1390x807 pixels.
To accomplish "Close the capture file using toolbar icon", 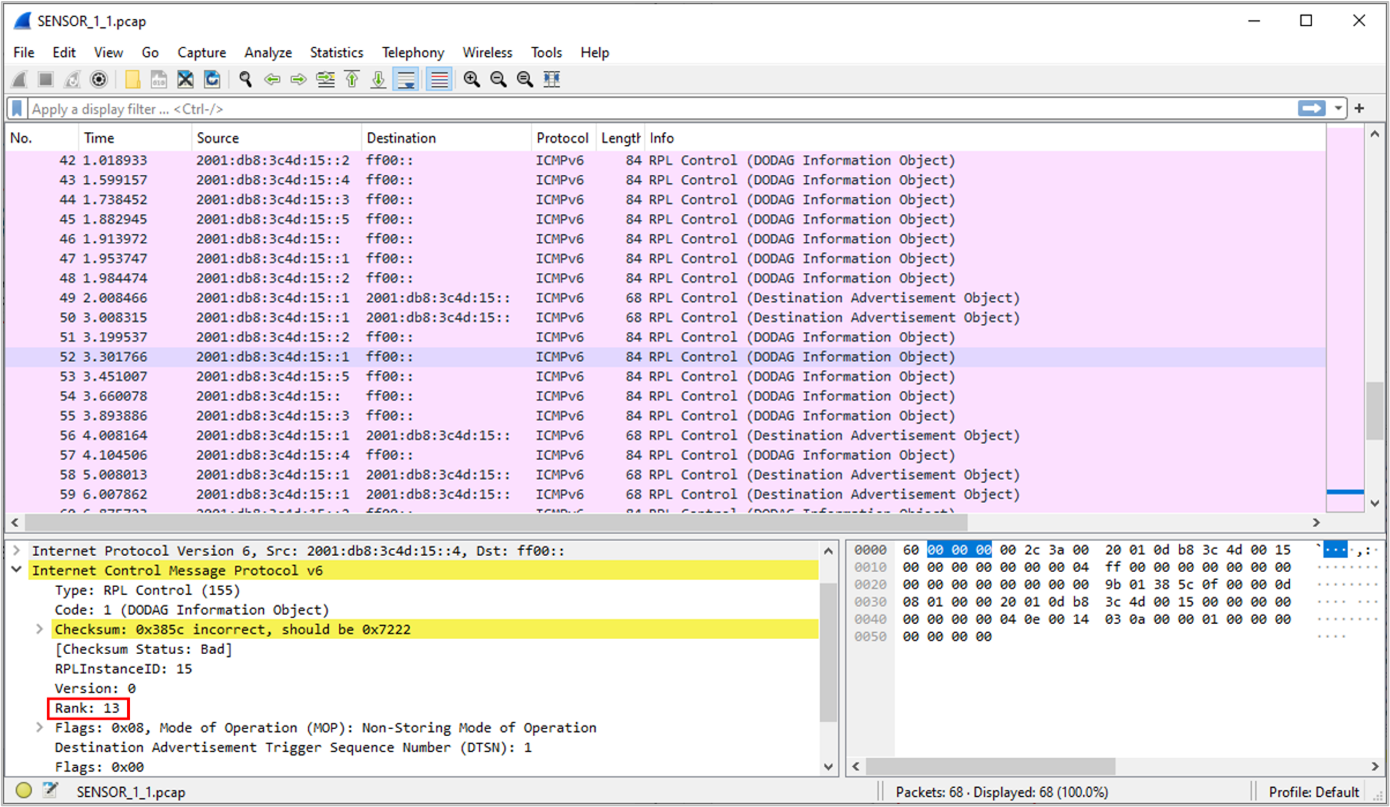I will point(185,80).
